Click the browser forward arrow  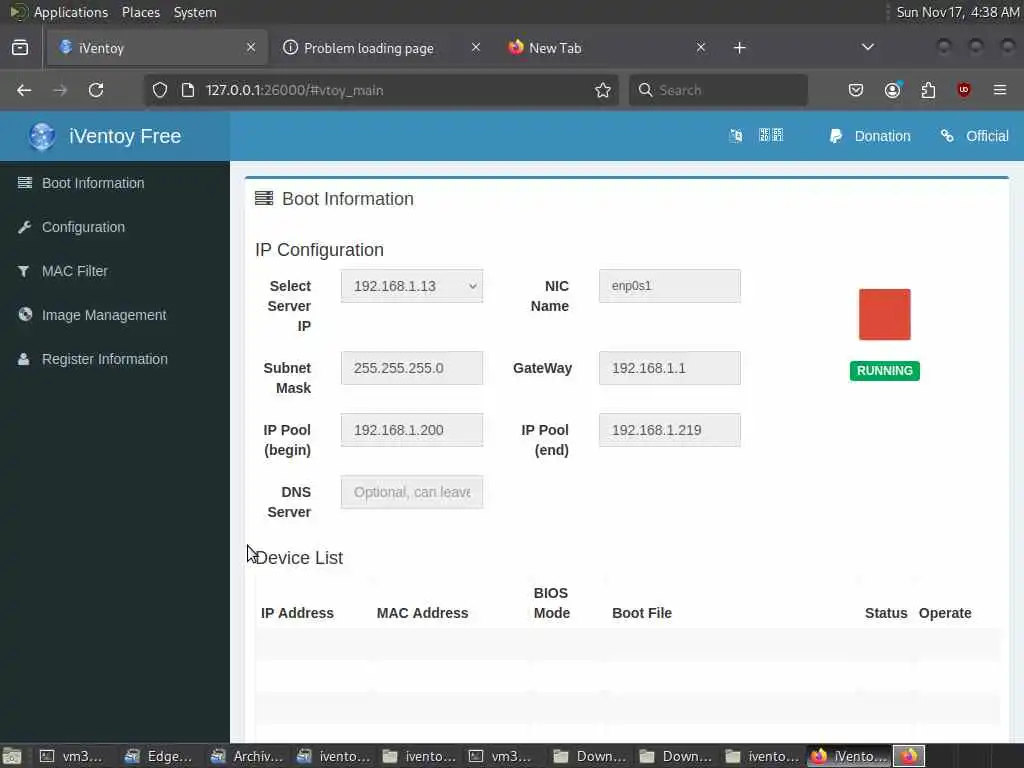click(x=60, y=90)
